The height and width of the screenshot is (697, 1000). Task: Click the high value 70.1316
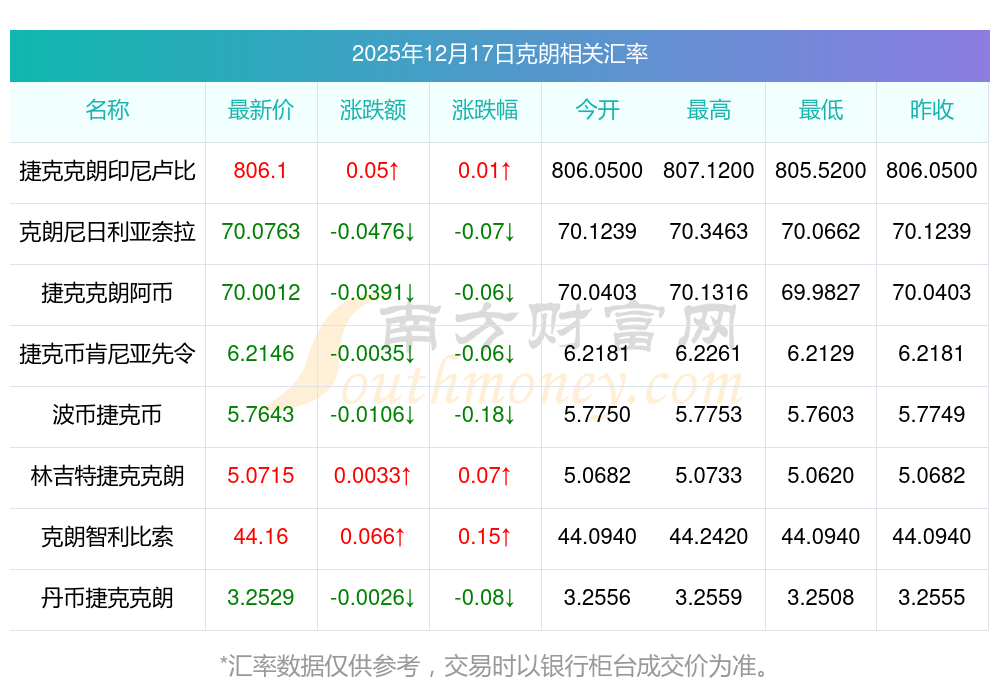click(709, 293)
